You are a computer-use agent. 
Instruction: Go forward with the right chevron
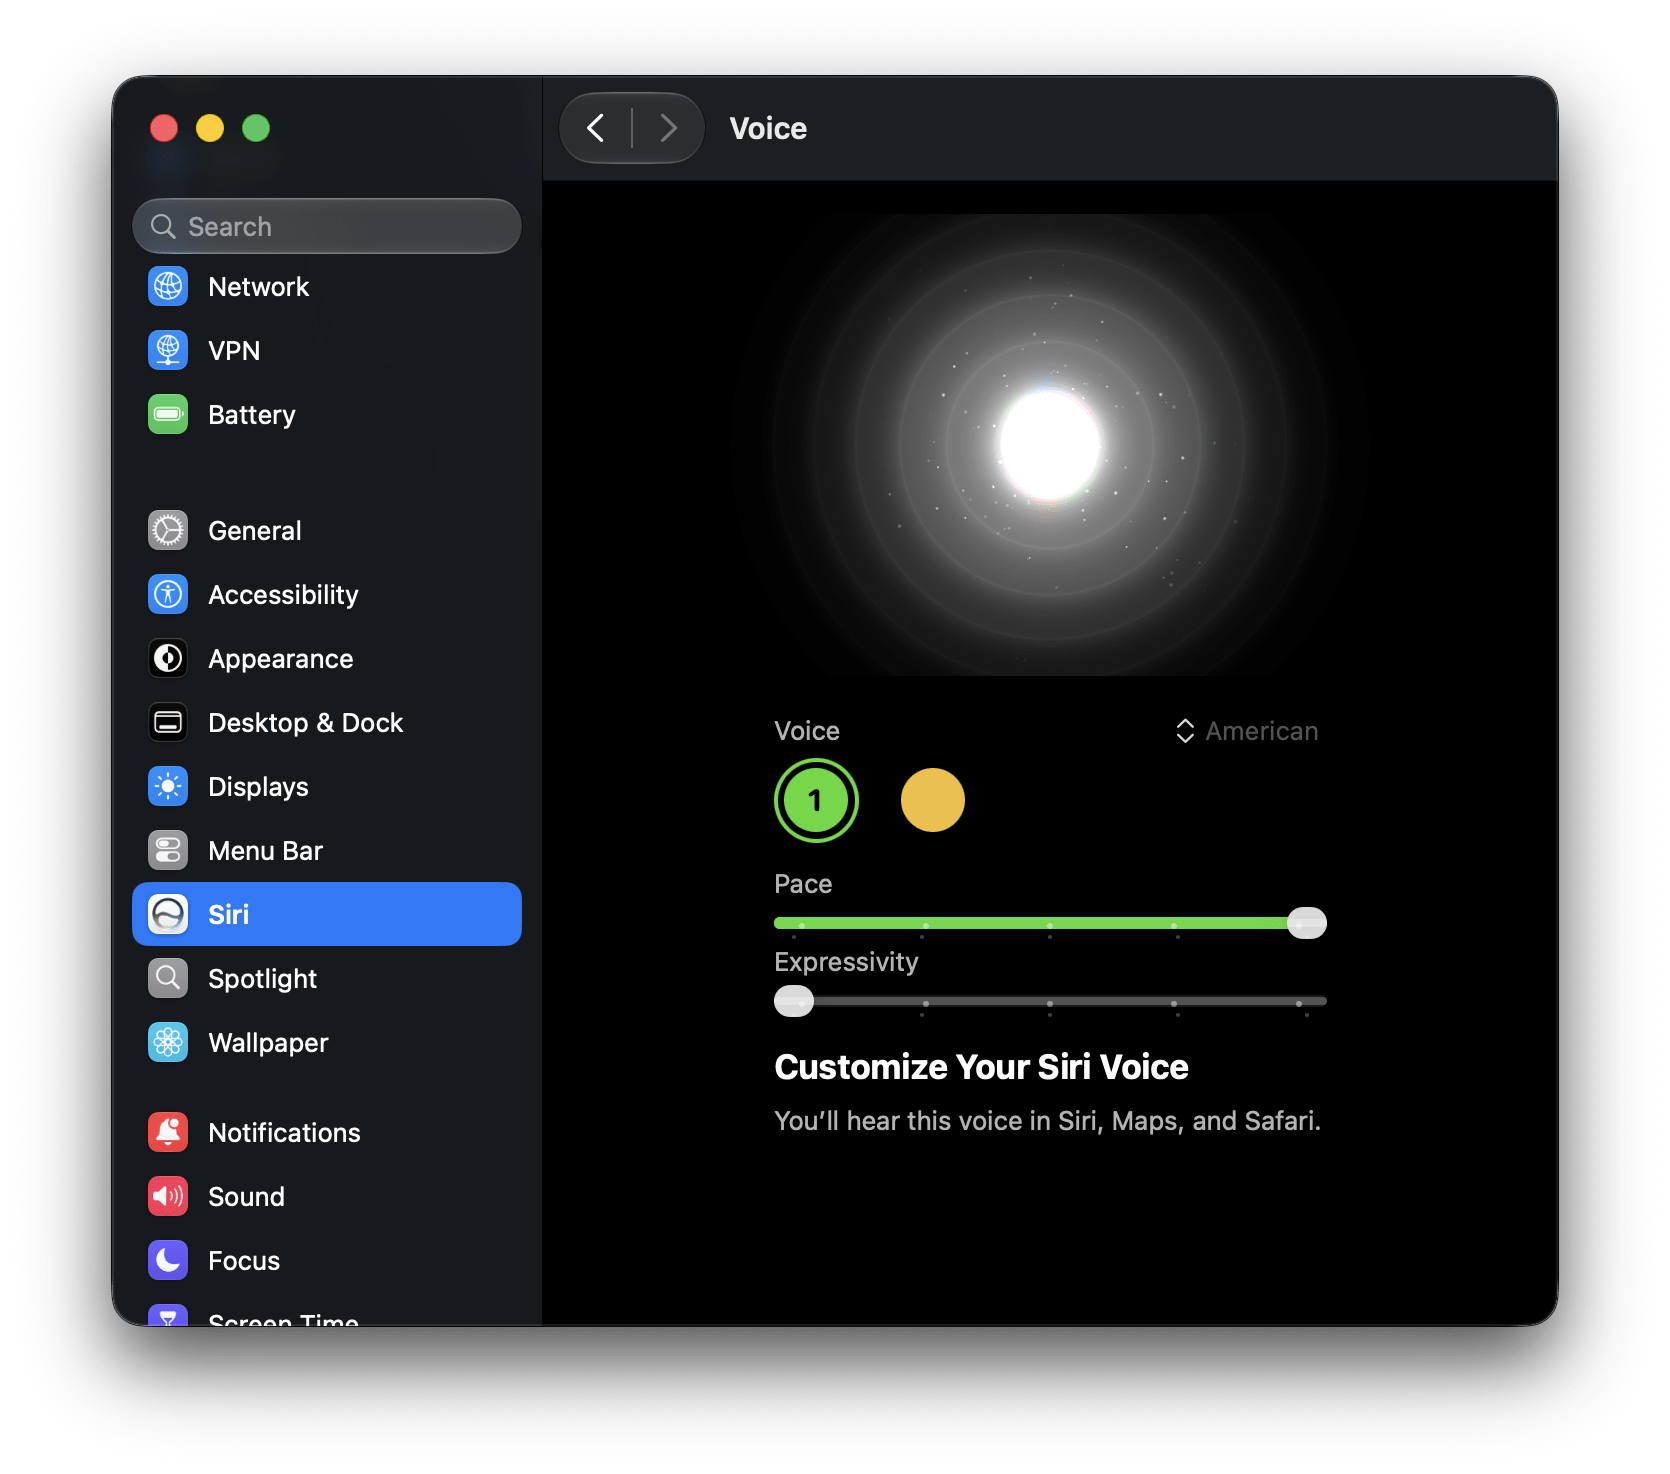tap(668, 128)
